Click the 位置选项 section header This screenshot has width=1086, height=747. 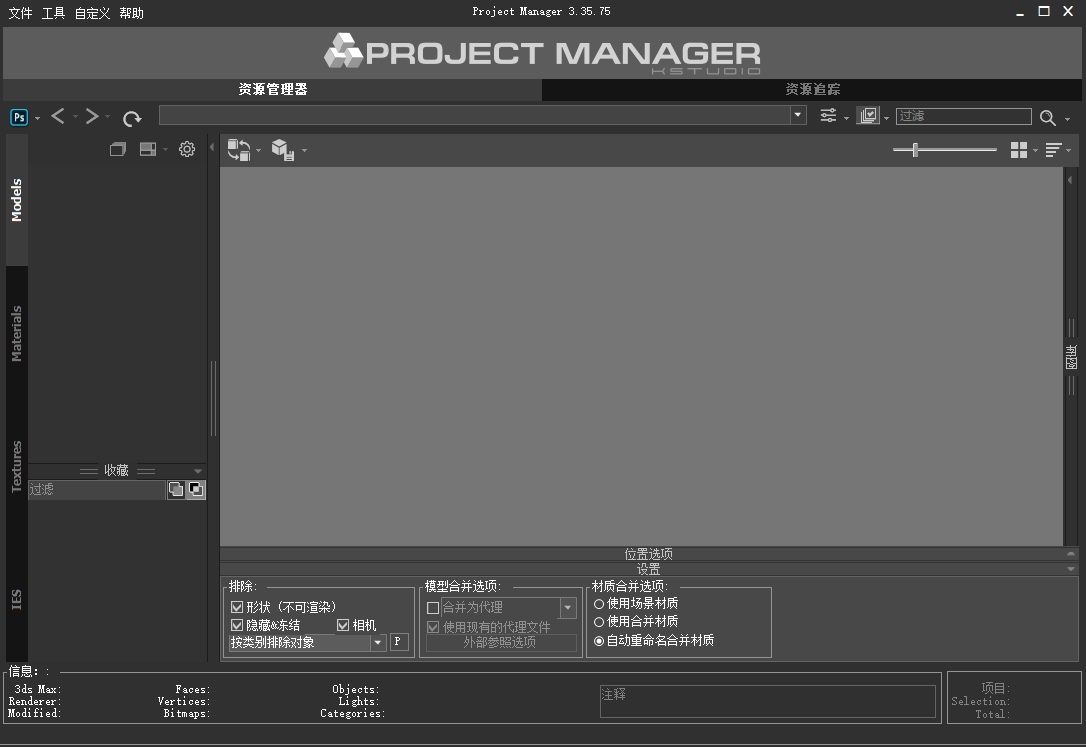point(648,554)
